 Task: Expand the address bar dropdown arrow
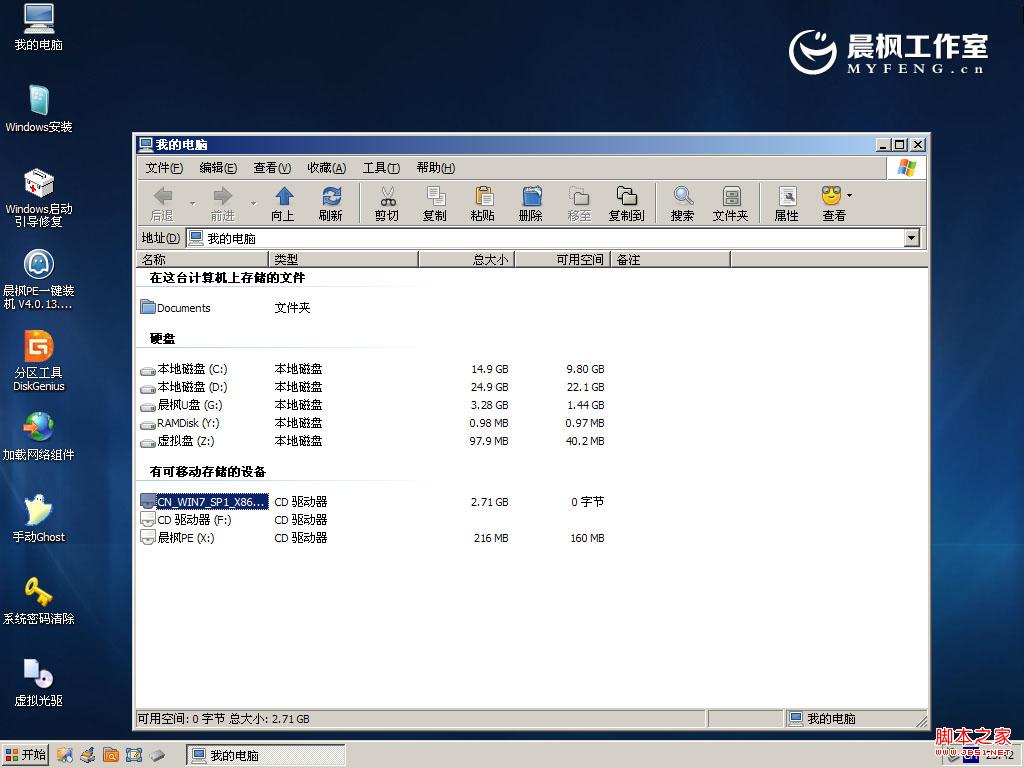click(x=911, y=238)
